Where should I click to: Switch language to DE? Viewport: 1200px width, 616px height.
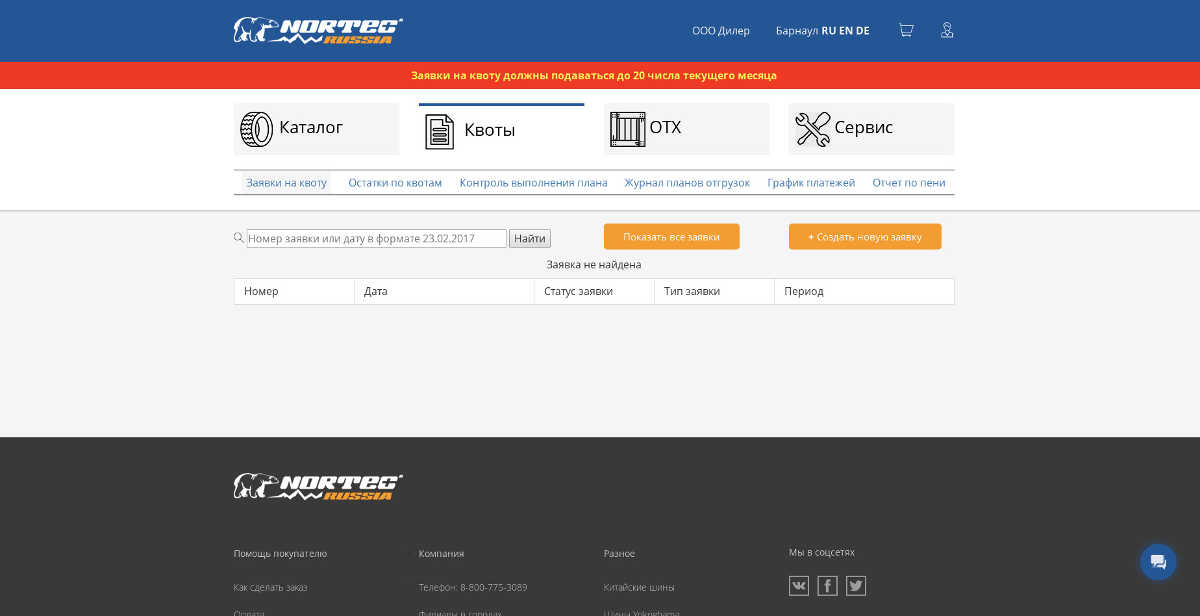(x=862, y=31)
